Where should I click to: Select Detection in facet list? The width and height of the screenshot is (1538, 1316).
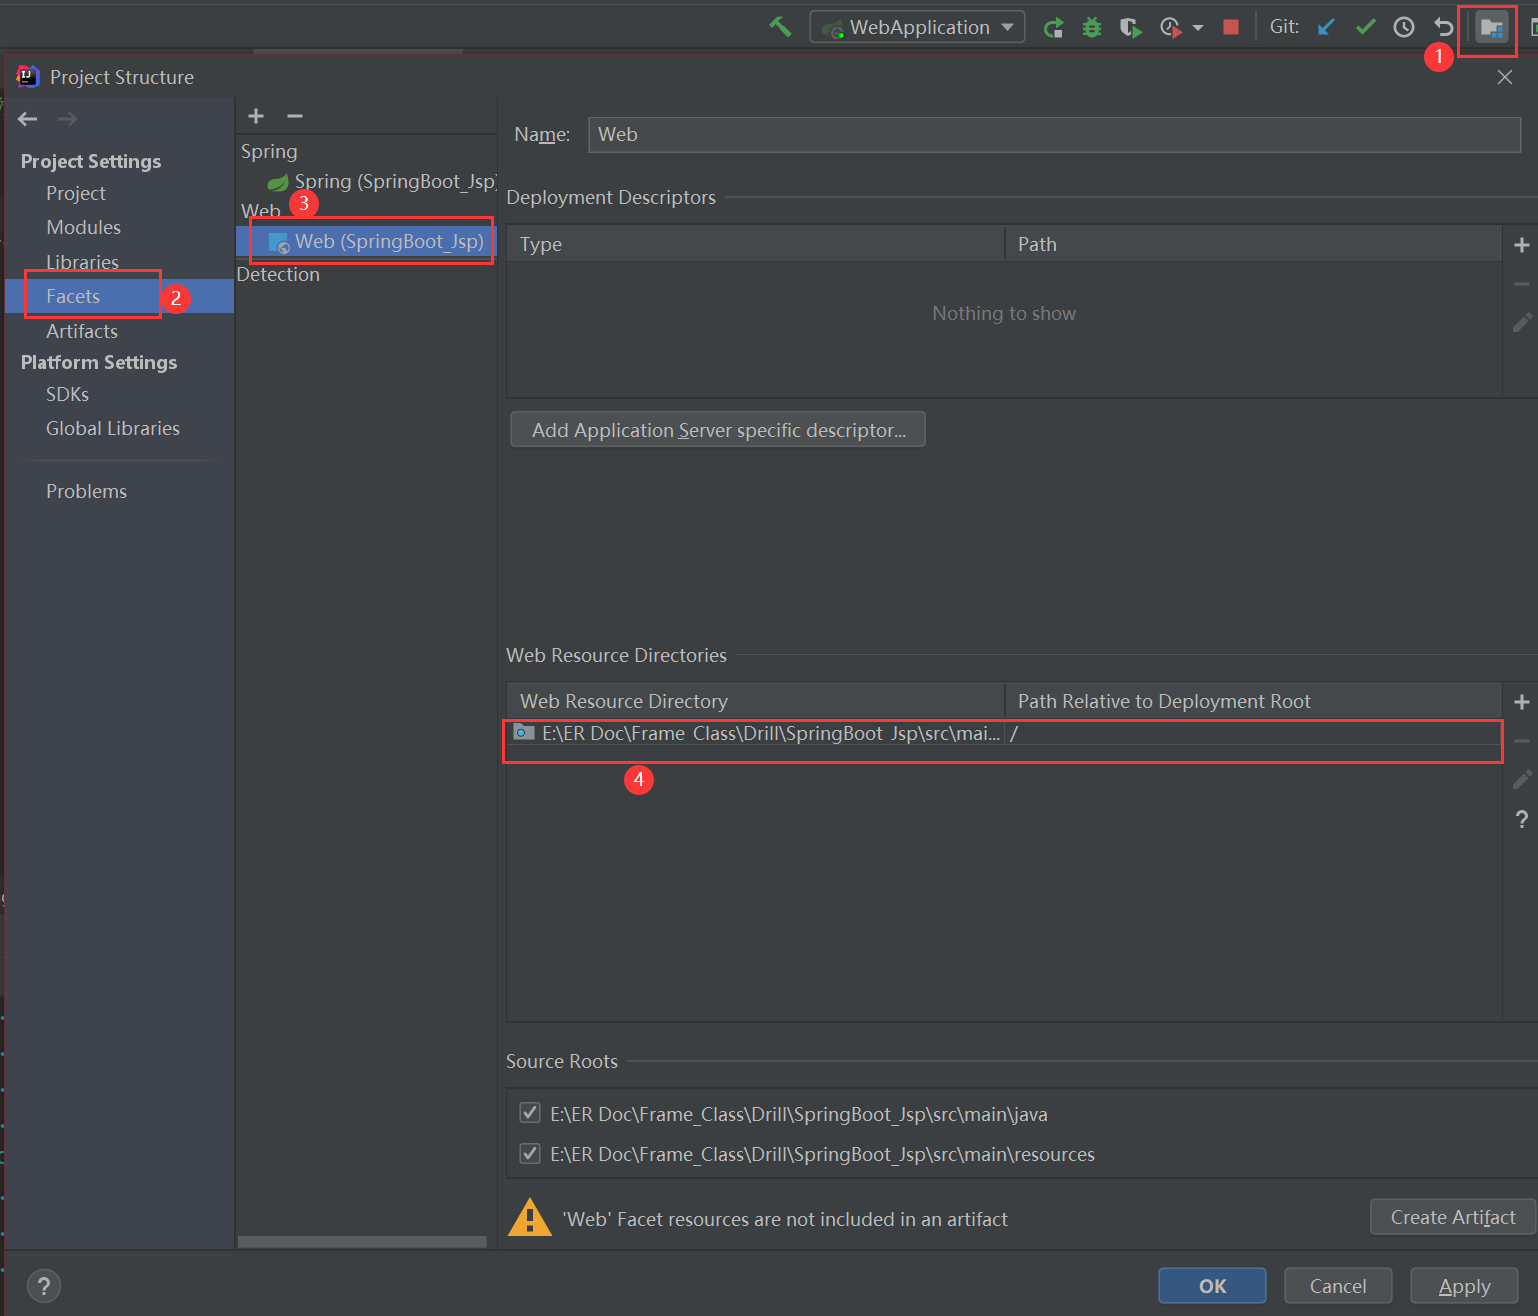(x=278, y=274)
